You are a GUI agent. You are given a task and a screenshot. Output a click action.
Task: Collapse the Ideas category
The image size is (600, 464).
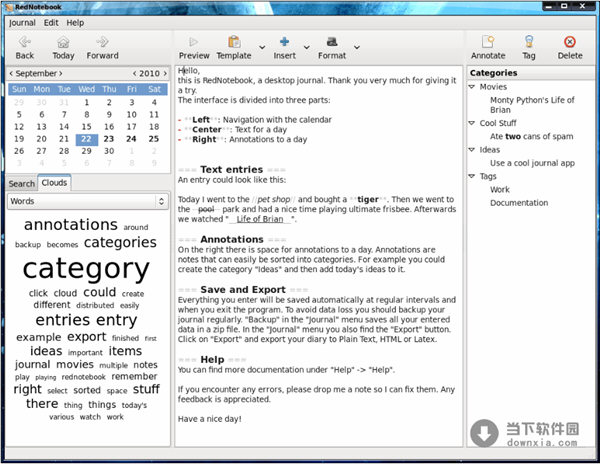coord(472,150)
